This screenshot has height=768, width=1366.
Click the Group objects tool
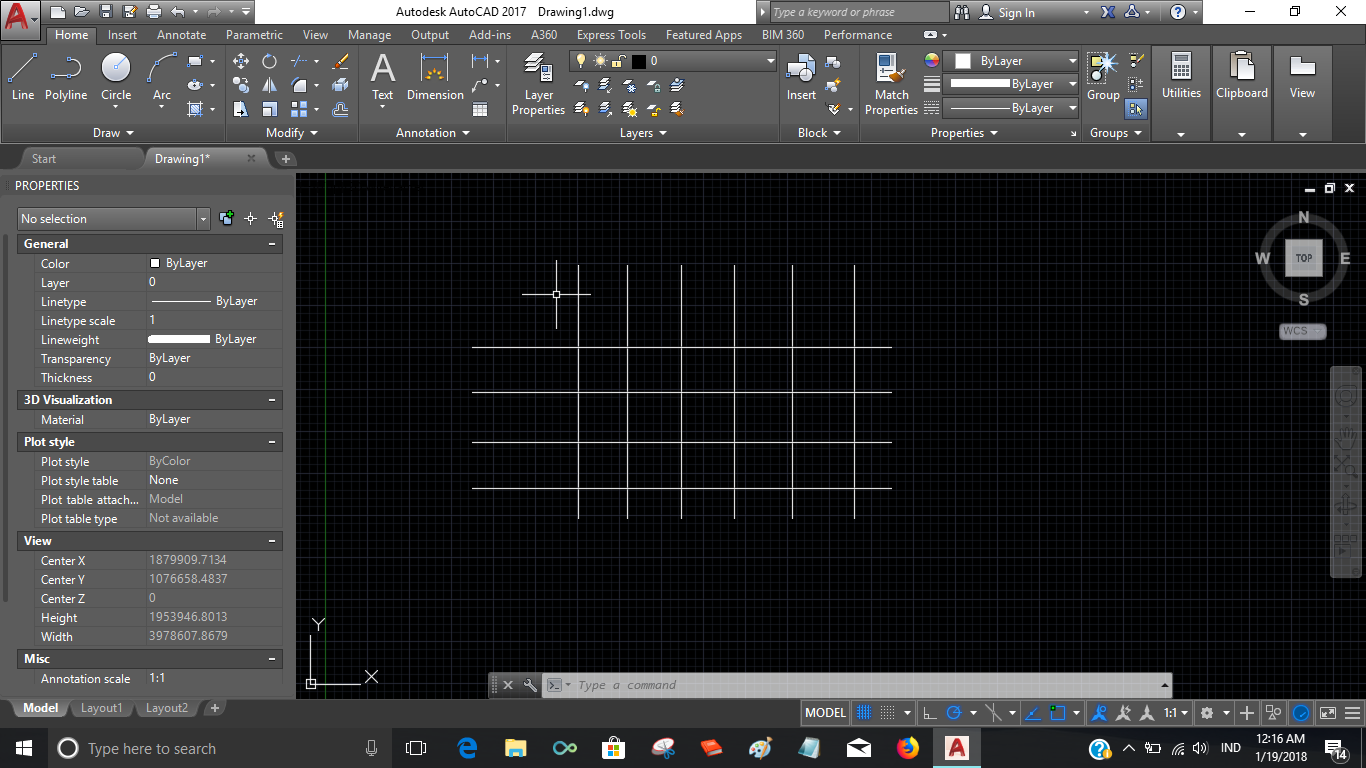tap(1103, 77)
